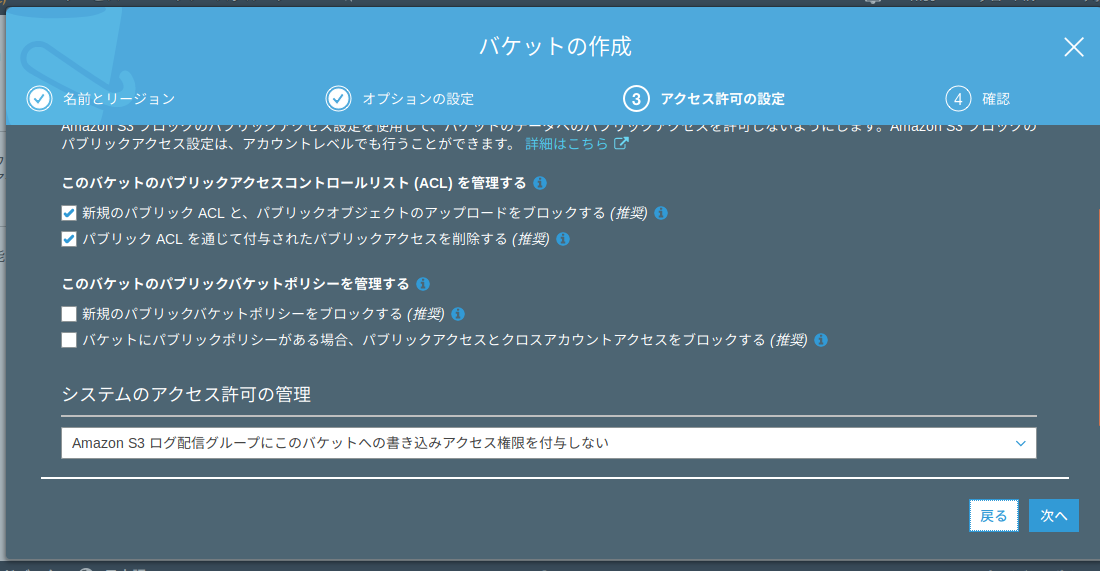
Task: Check クロスアカウントアクセスをブロックする option
Action: pos(69,340)
